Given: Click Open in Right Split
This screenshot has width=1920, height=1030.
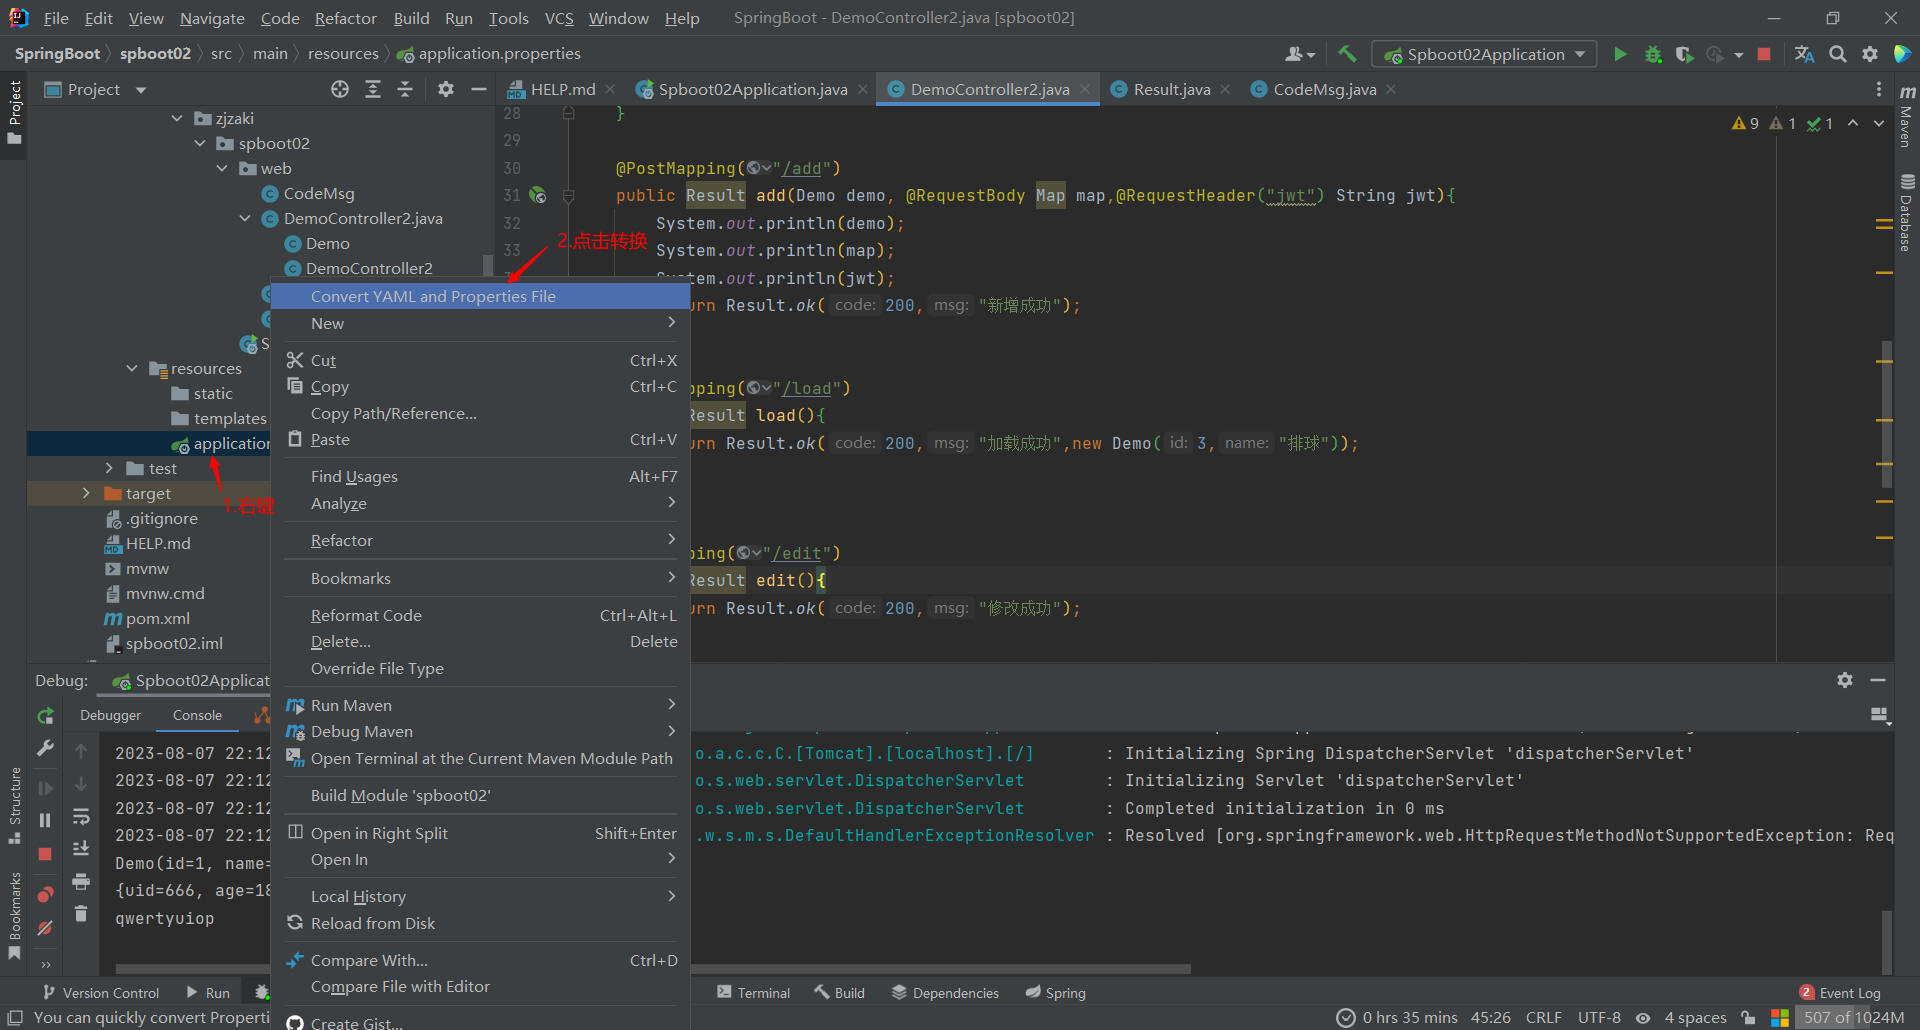Looking at the screenshot, I should [x=480, y=833].
